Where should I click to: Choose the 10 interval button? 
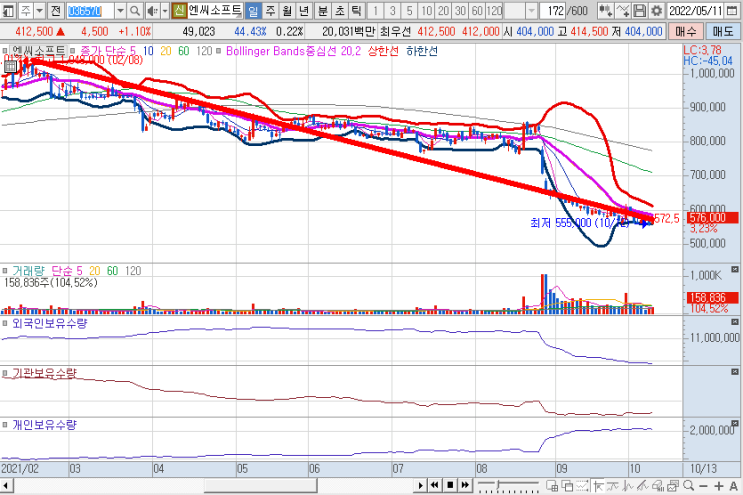pos(426,10)
